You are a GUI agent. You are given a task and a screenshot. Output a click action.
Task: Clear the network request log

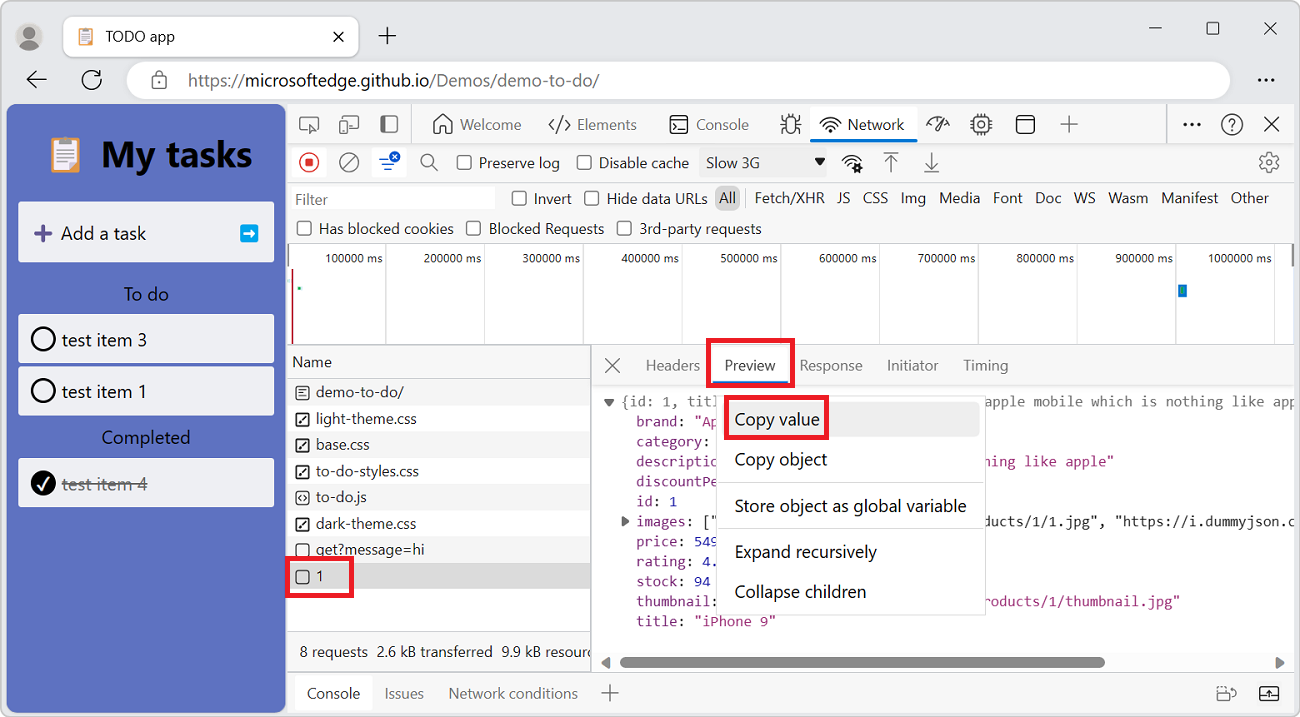(349, 162)
